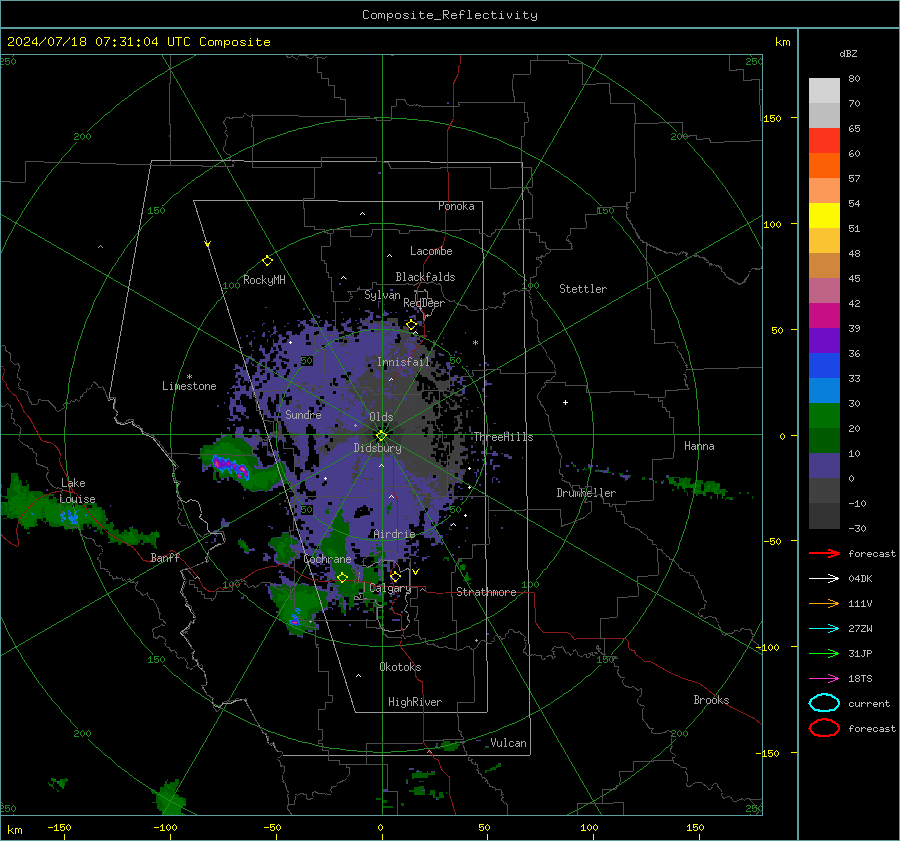The height and width of the screenshot is (841, 900).
Task: Click the Cochrane label
Action: [x=327, y=559]
